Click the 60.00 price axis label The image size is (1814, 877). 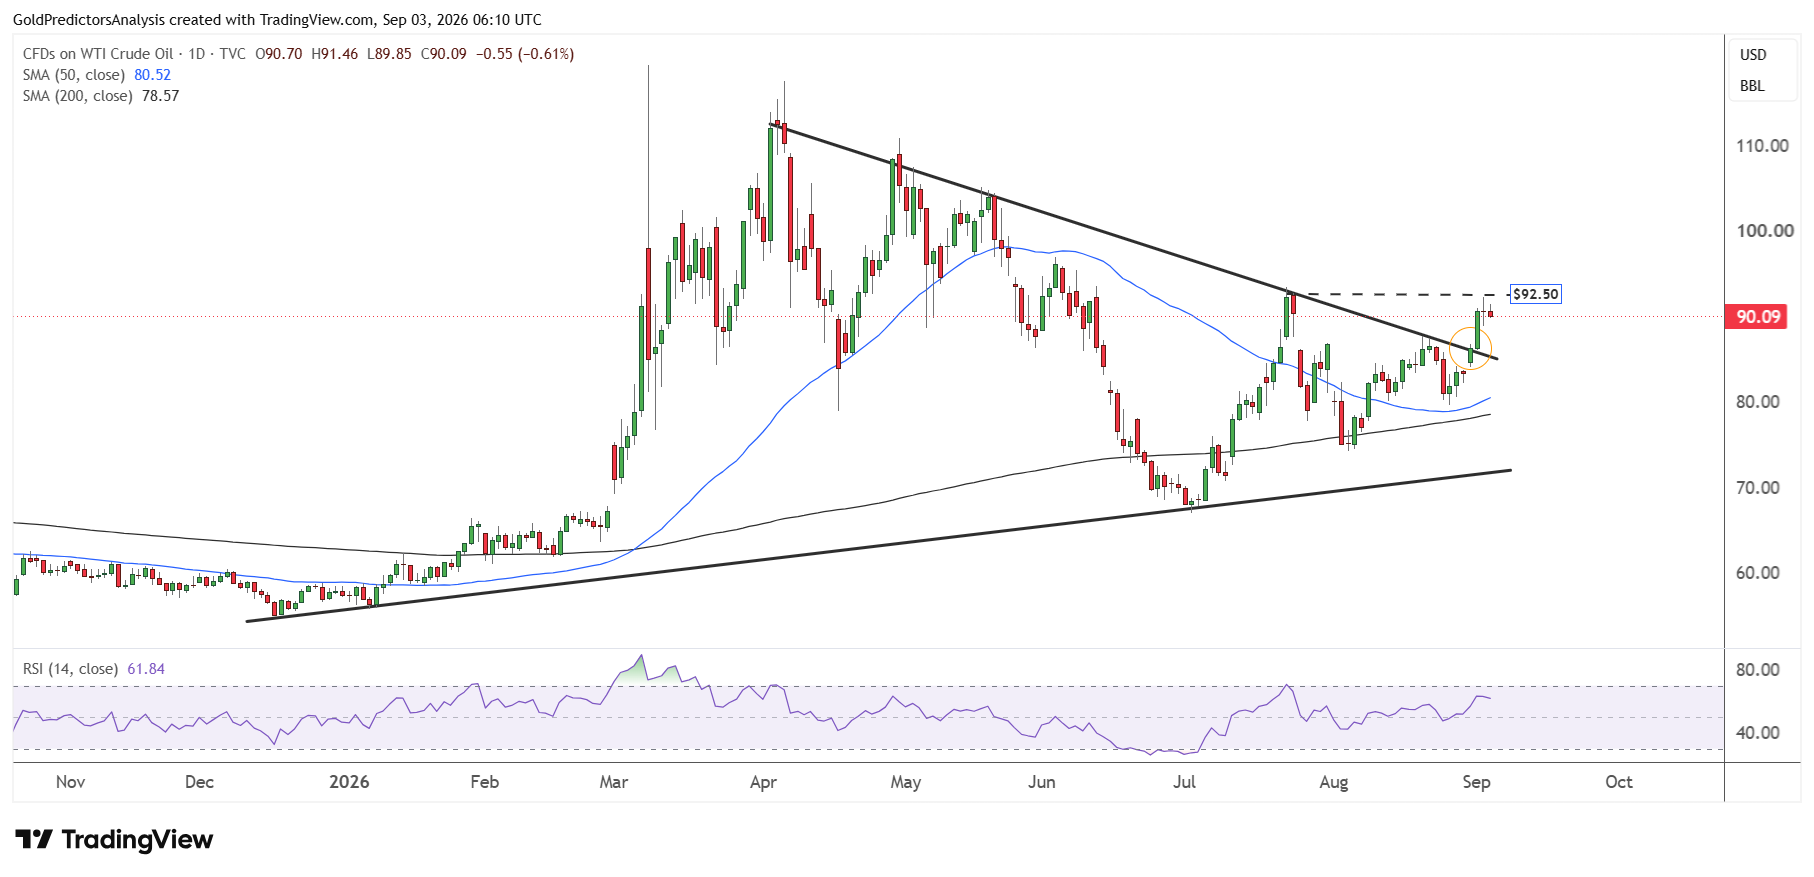click(x=1758, y=573)
